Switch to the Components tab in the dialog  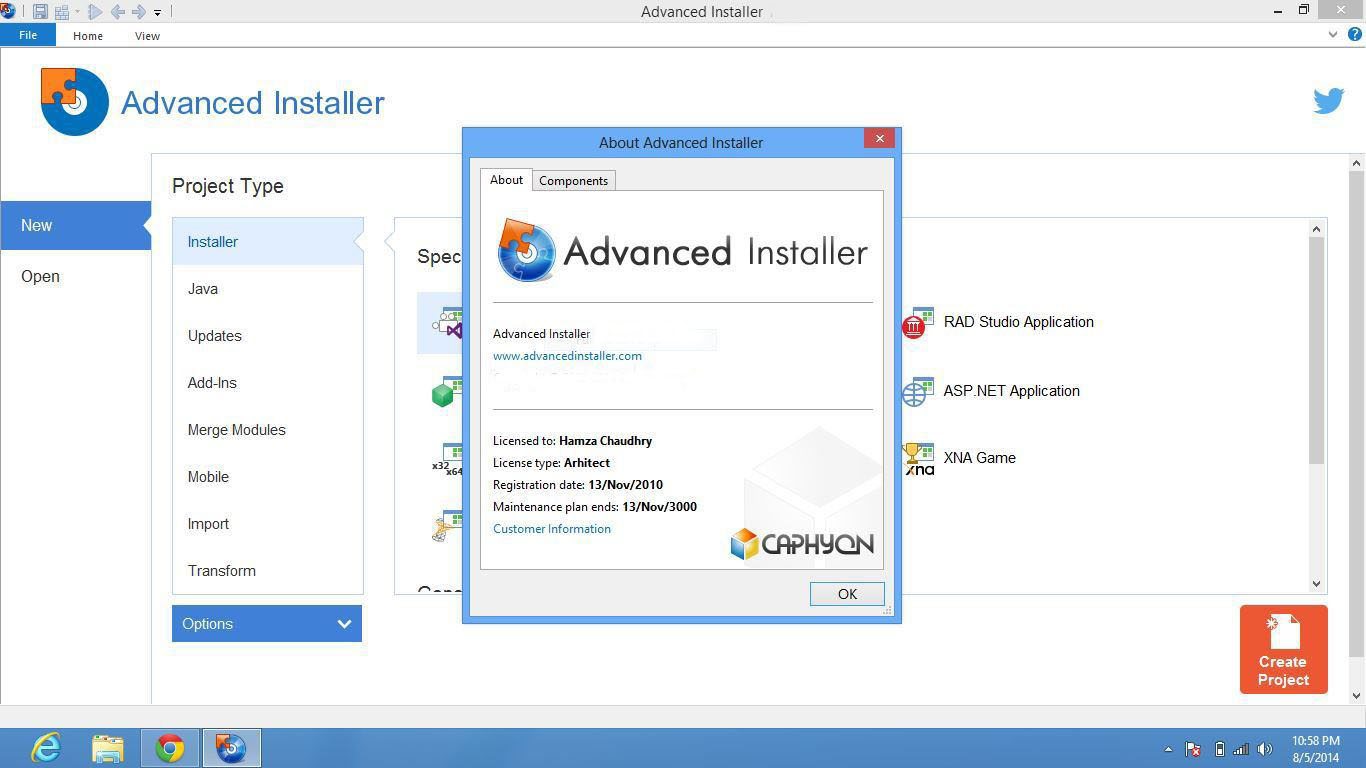coord(573,181)
